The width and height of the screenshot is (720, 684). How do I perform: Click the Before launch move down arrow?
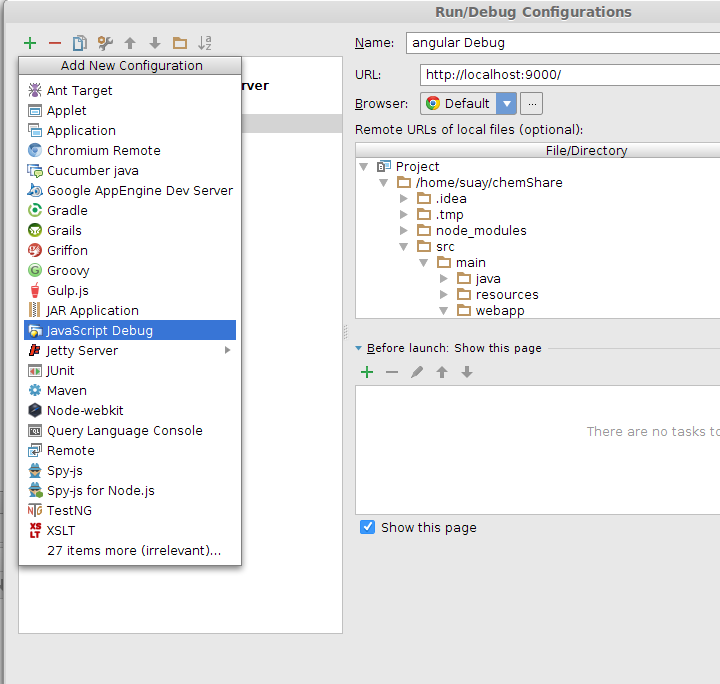tap(467, 372)
